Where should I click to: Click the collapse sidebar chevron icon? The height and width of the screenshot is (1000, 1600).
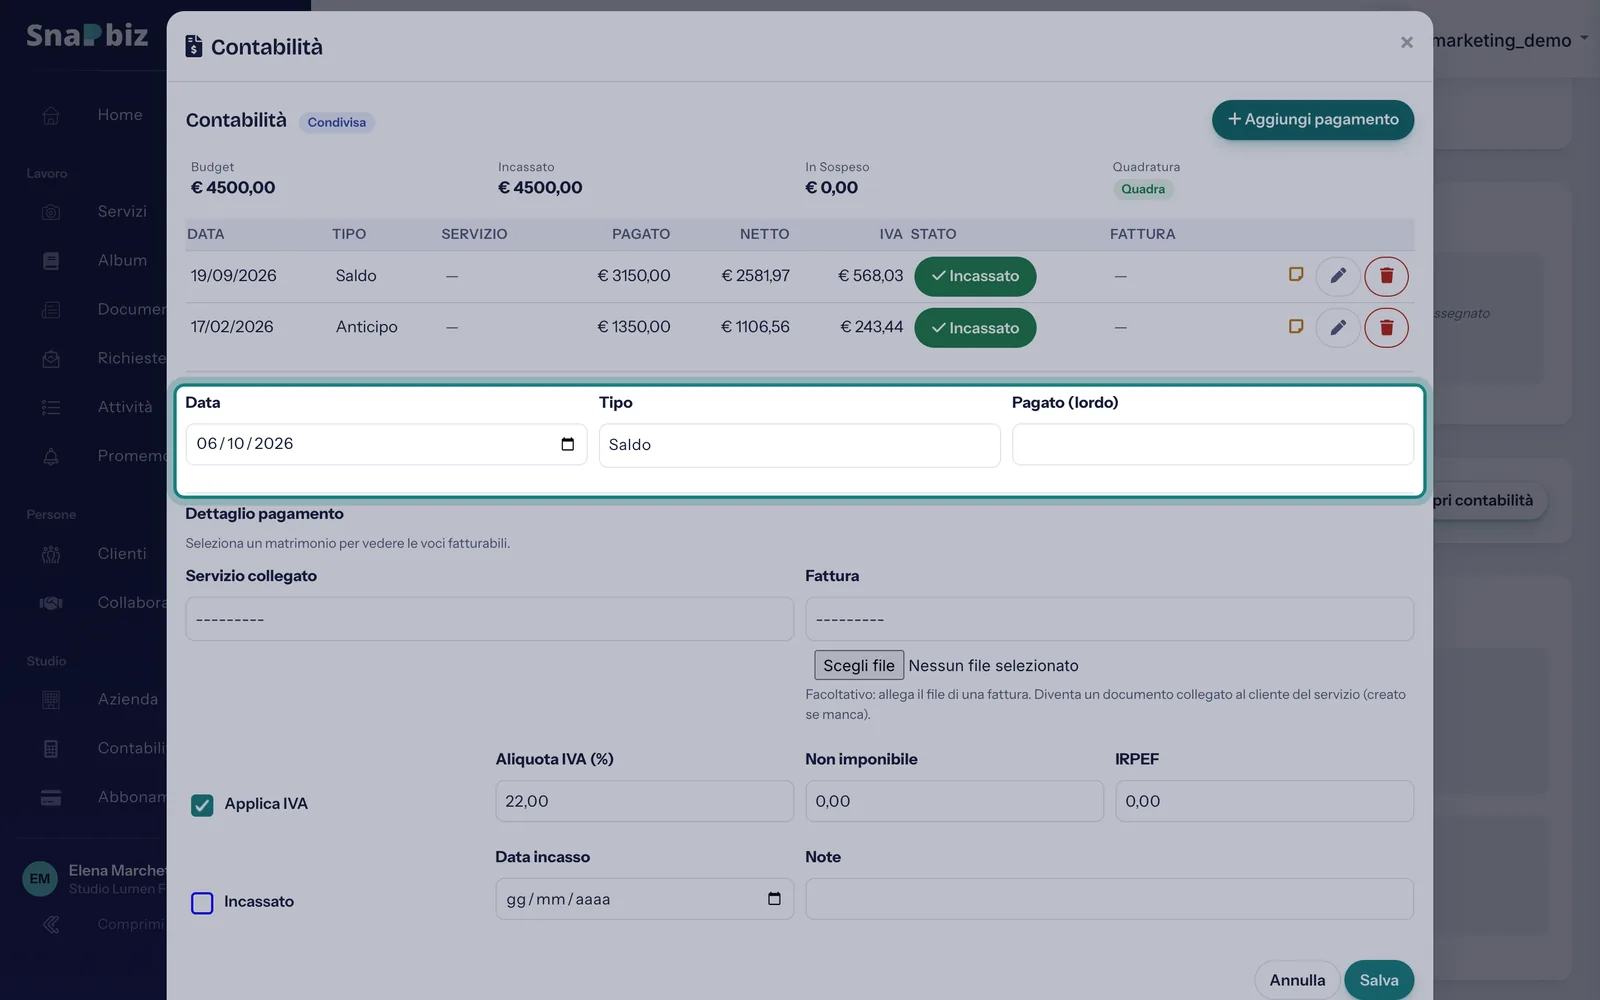[x=51, y=925]
